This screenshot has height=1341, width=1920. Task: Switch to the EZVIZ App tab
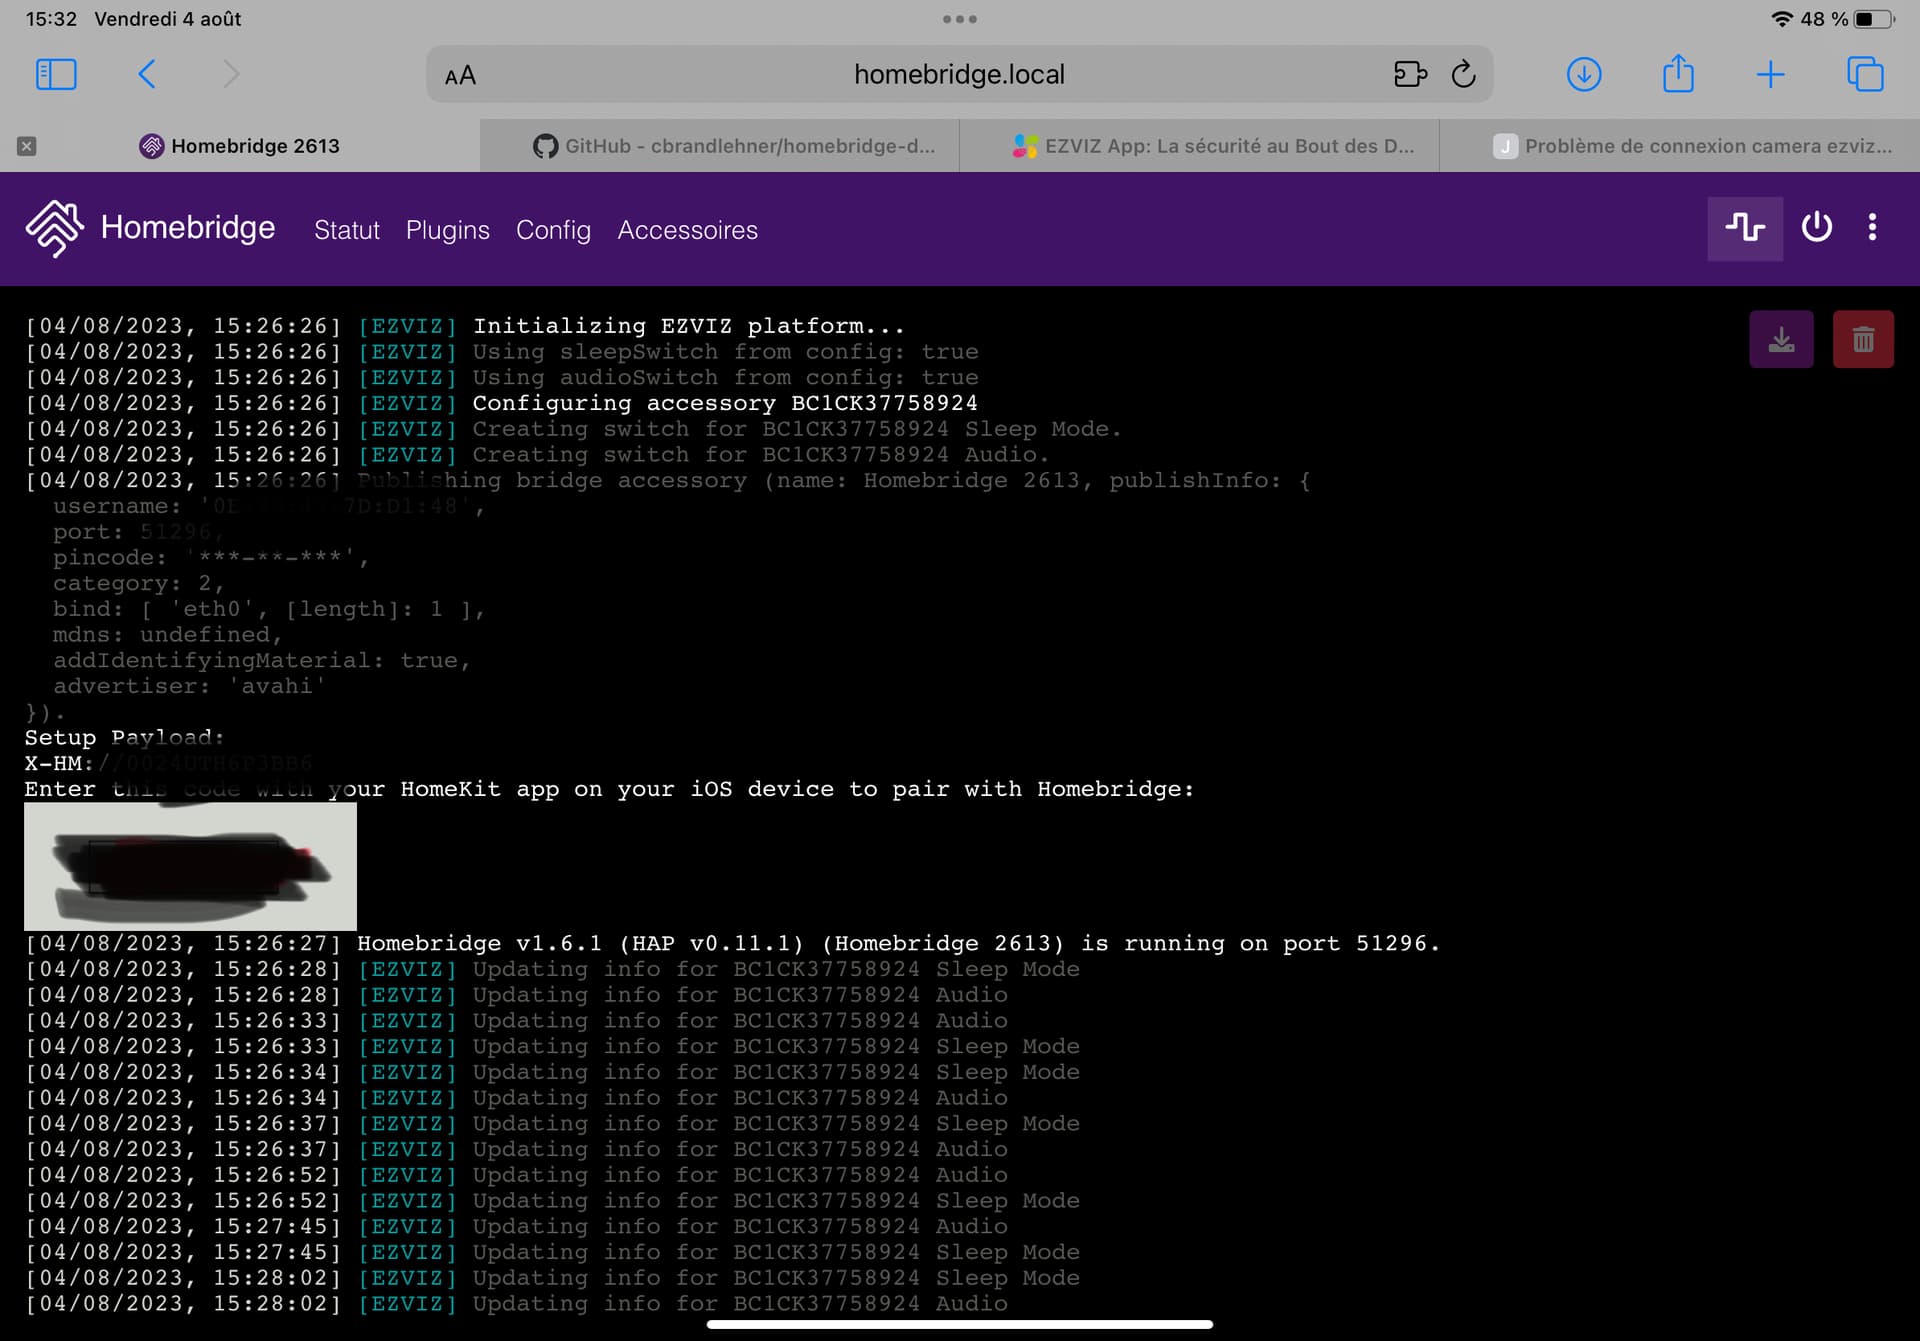pos(1200,146)
